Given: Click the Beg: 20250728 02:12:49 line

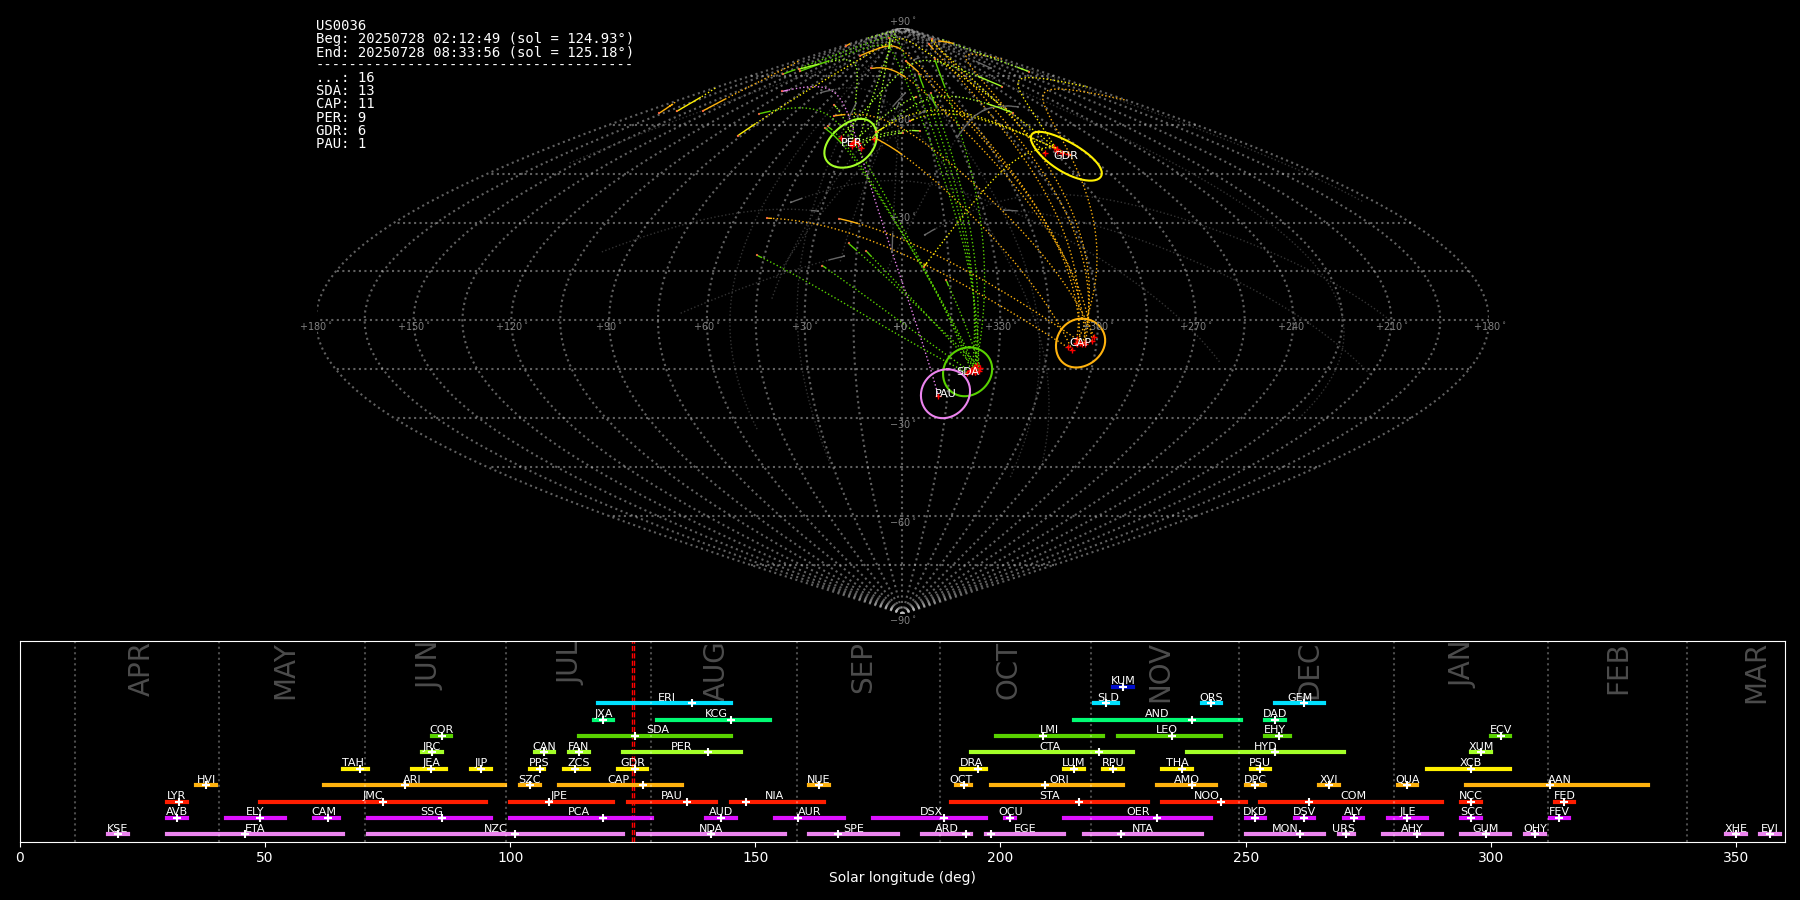Looking at the screenshot, I should tap(475, 39).
